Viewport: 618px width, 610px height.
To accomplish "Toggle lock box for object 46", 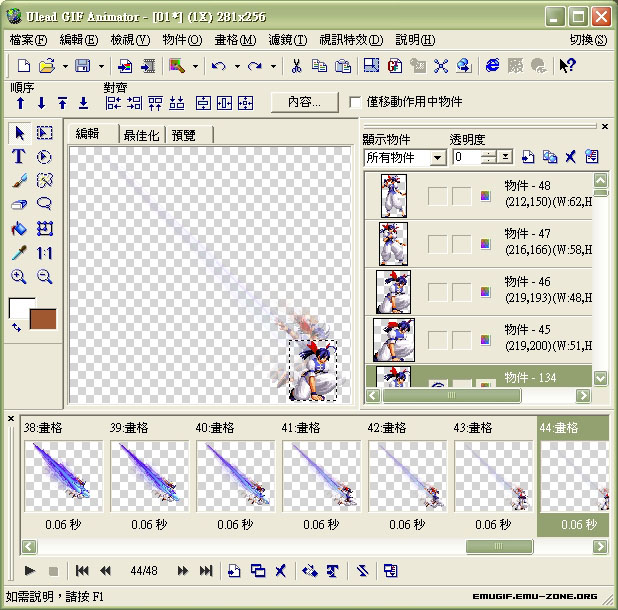I will [x=462, y=292].
